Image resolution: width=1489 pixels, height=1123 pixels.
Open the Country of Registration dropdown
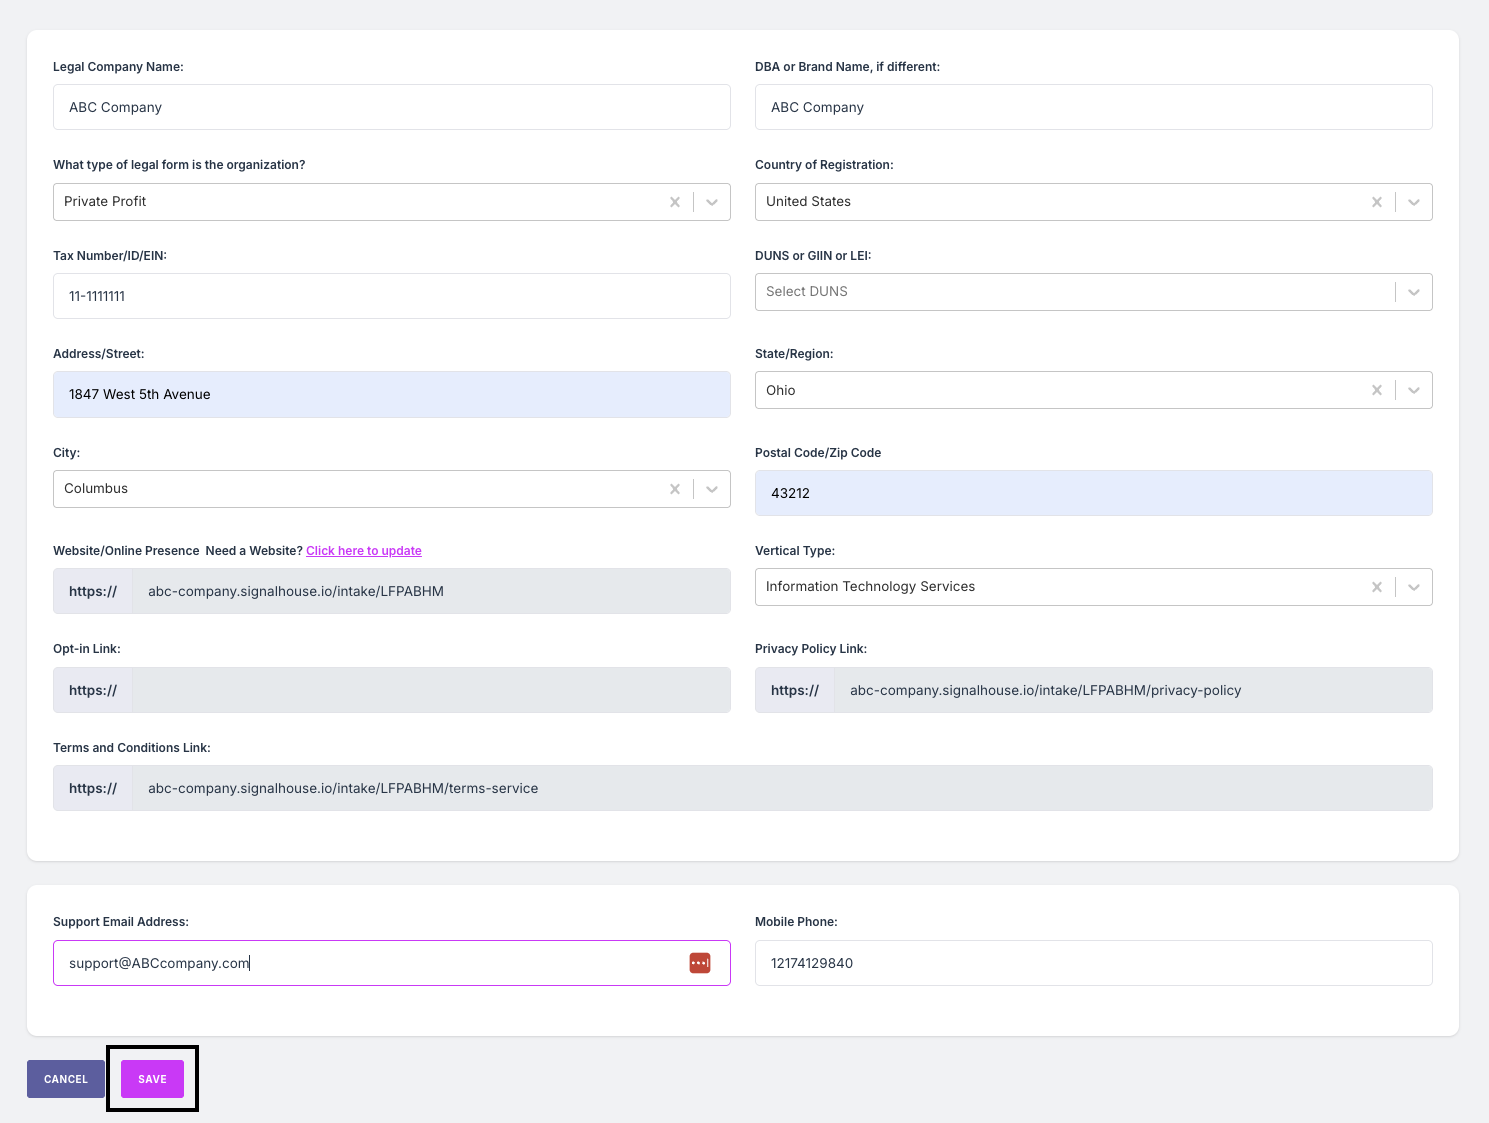point(1414,202)
